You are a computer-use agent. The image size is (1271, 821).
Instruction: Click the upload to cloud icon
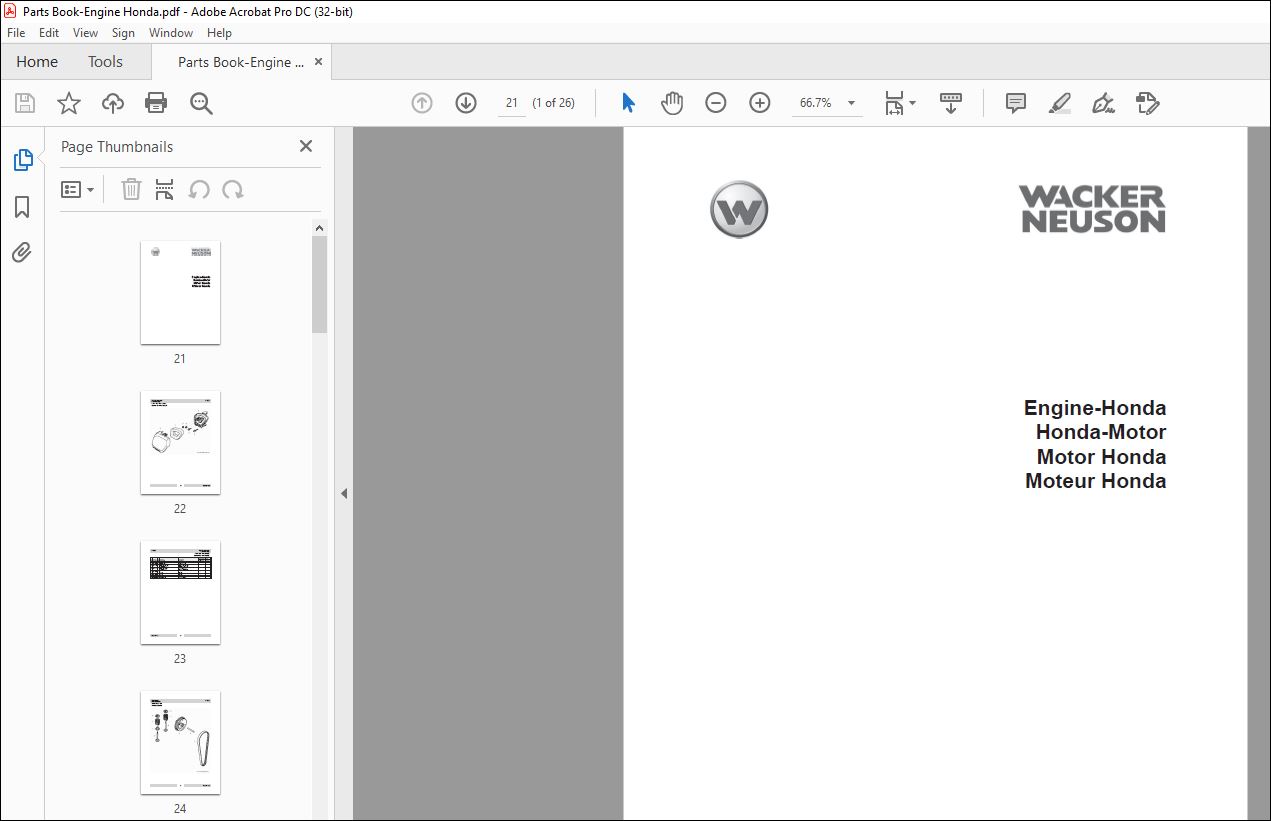pyautogui.click(x=113, y=103)
